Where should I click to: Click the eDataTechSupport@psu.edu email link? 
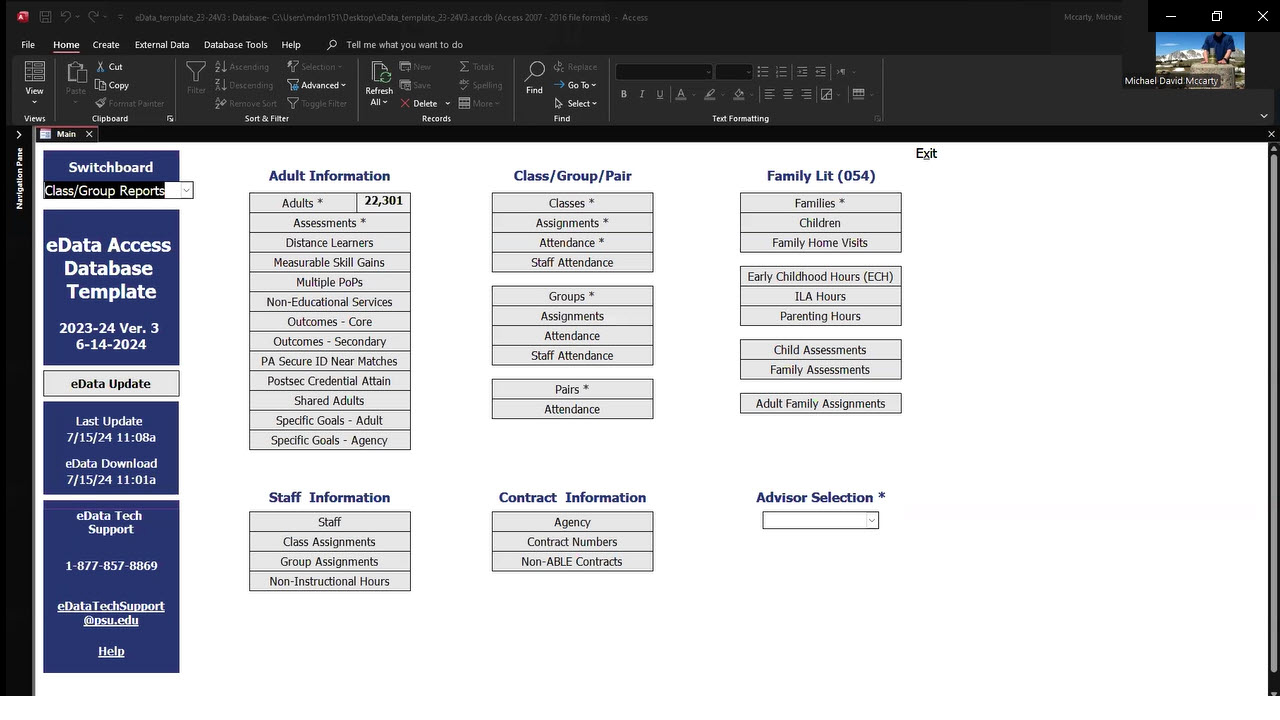tap(111, 613)
